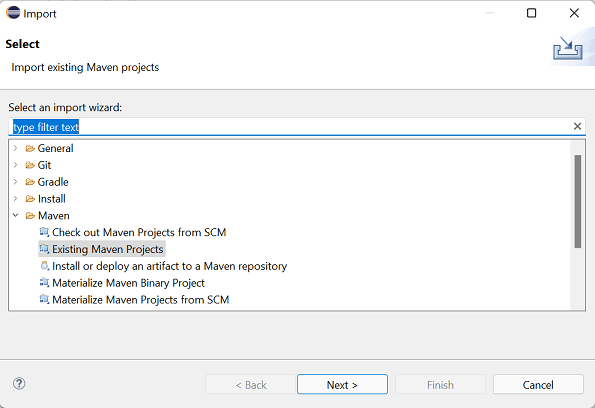Click the Cancel button
Image resolution: width=595 pixels, height=408 pixels.
coord(538,384)
